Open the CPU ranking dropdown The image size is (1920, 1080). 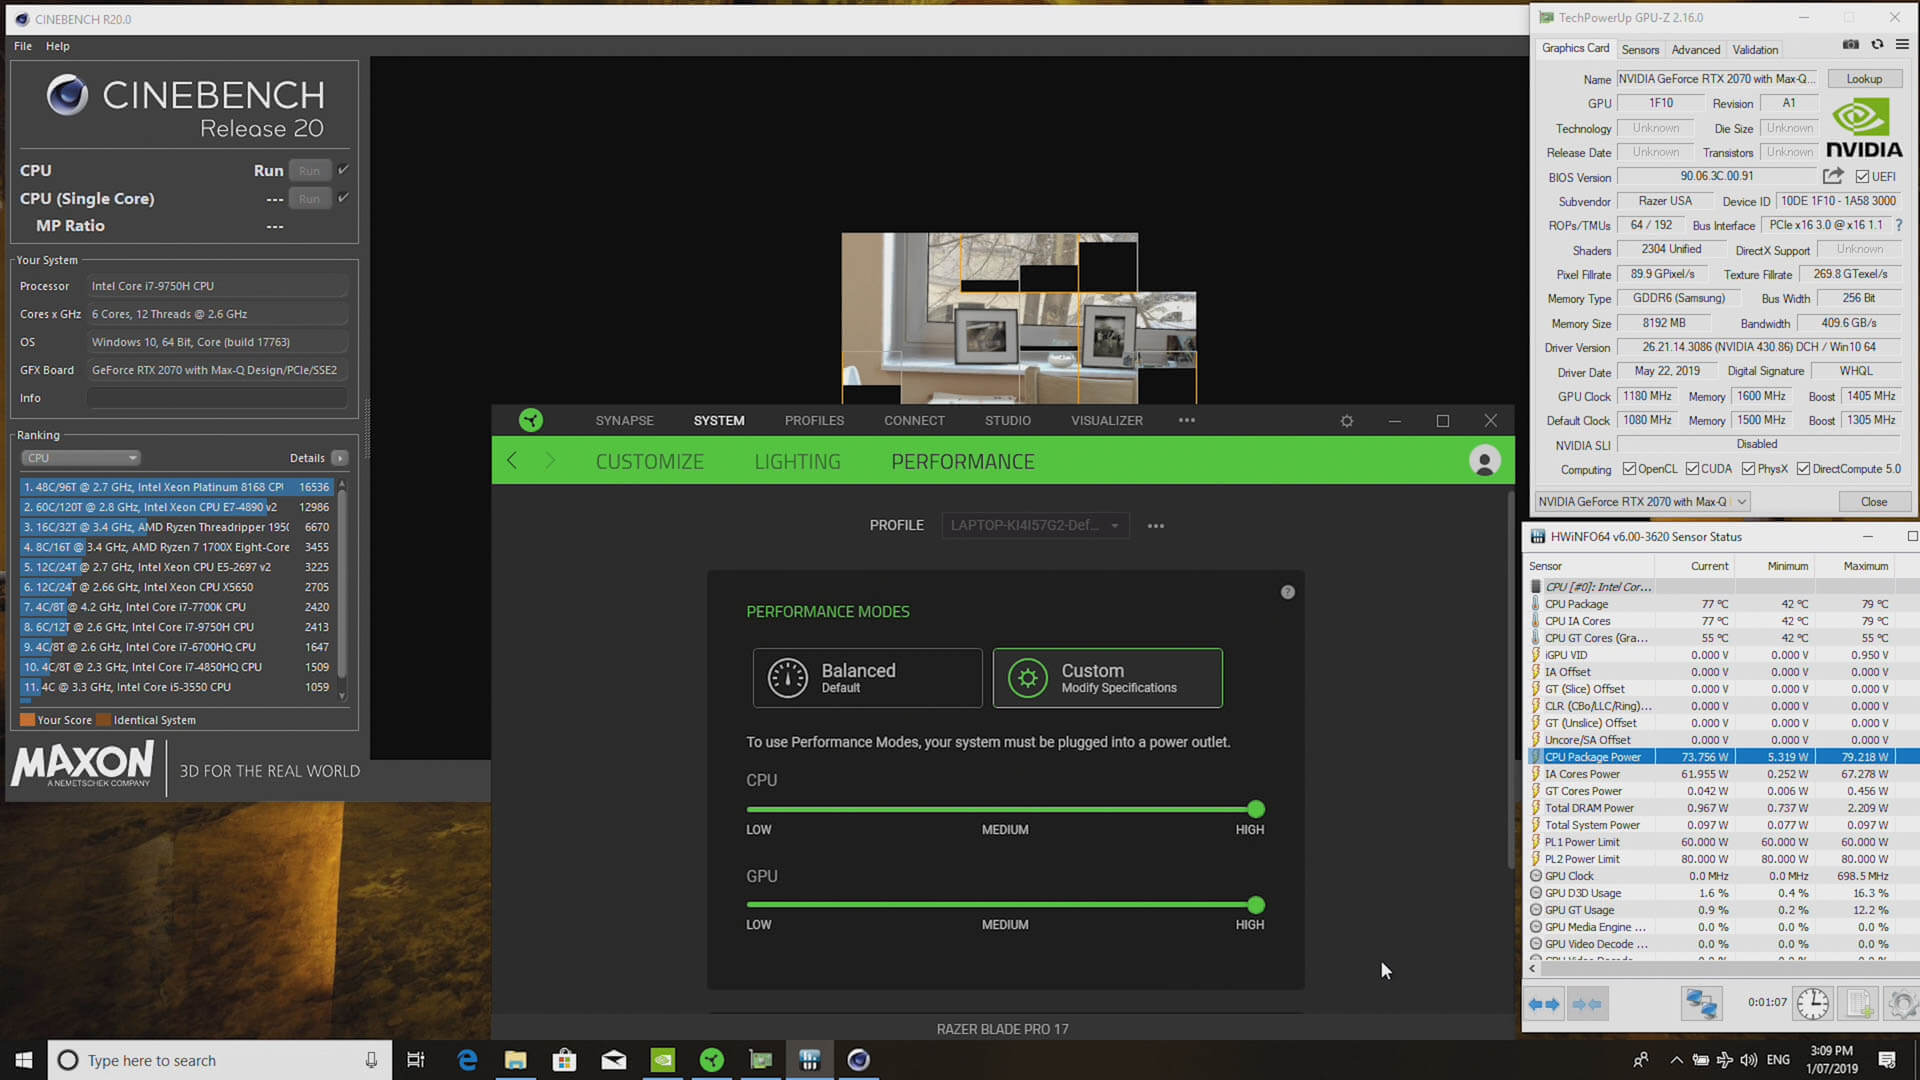(x=81, y=458)
